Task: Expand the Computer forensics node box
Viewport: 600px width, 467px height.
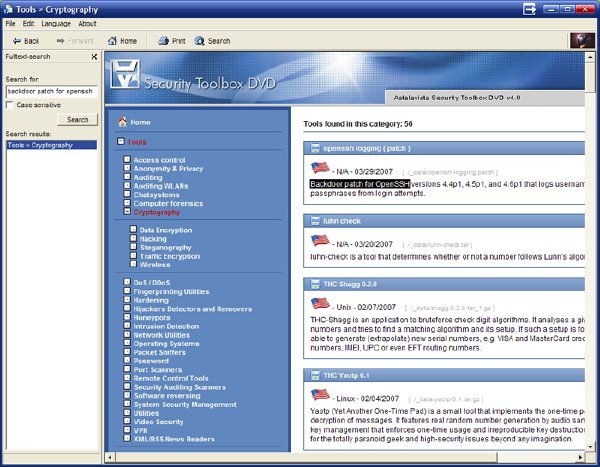Action: [x=127, y=202]
